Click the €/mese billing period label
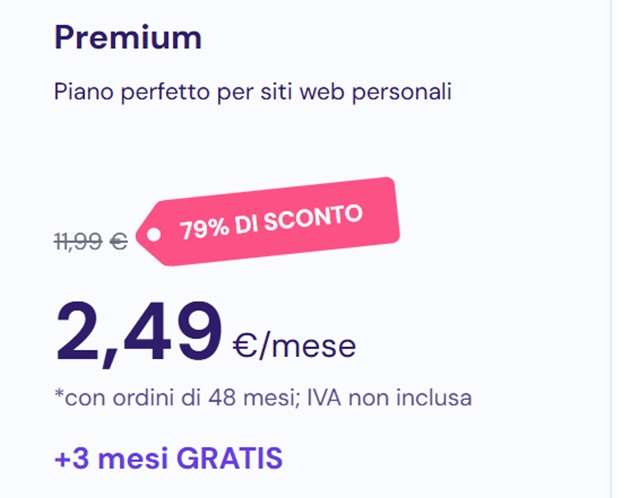Screen dimensions: 640x498 pyautogui.click(x=293, y=346)
